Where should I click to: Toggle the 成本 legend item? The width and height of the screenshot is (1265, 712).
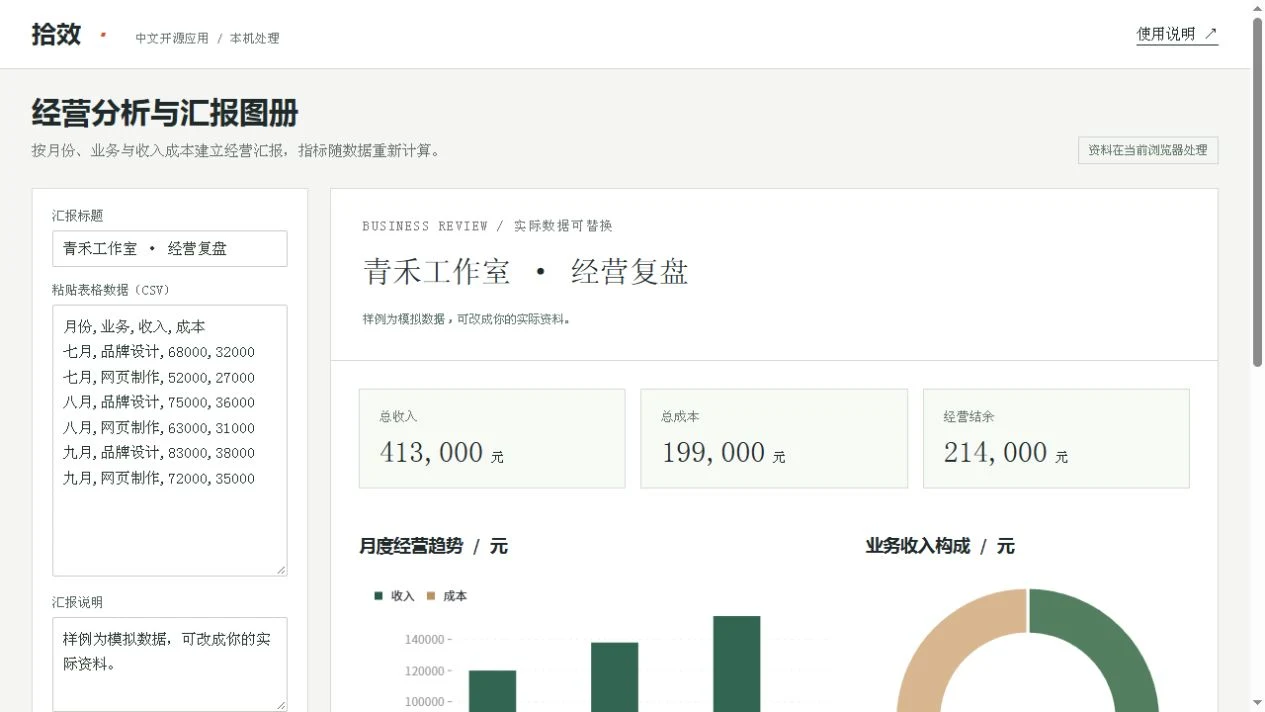coord(447,596)
